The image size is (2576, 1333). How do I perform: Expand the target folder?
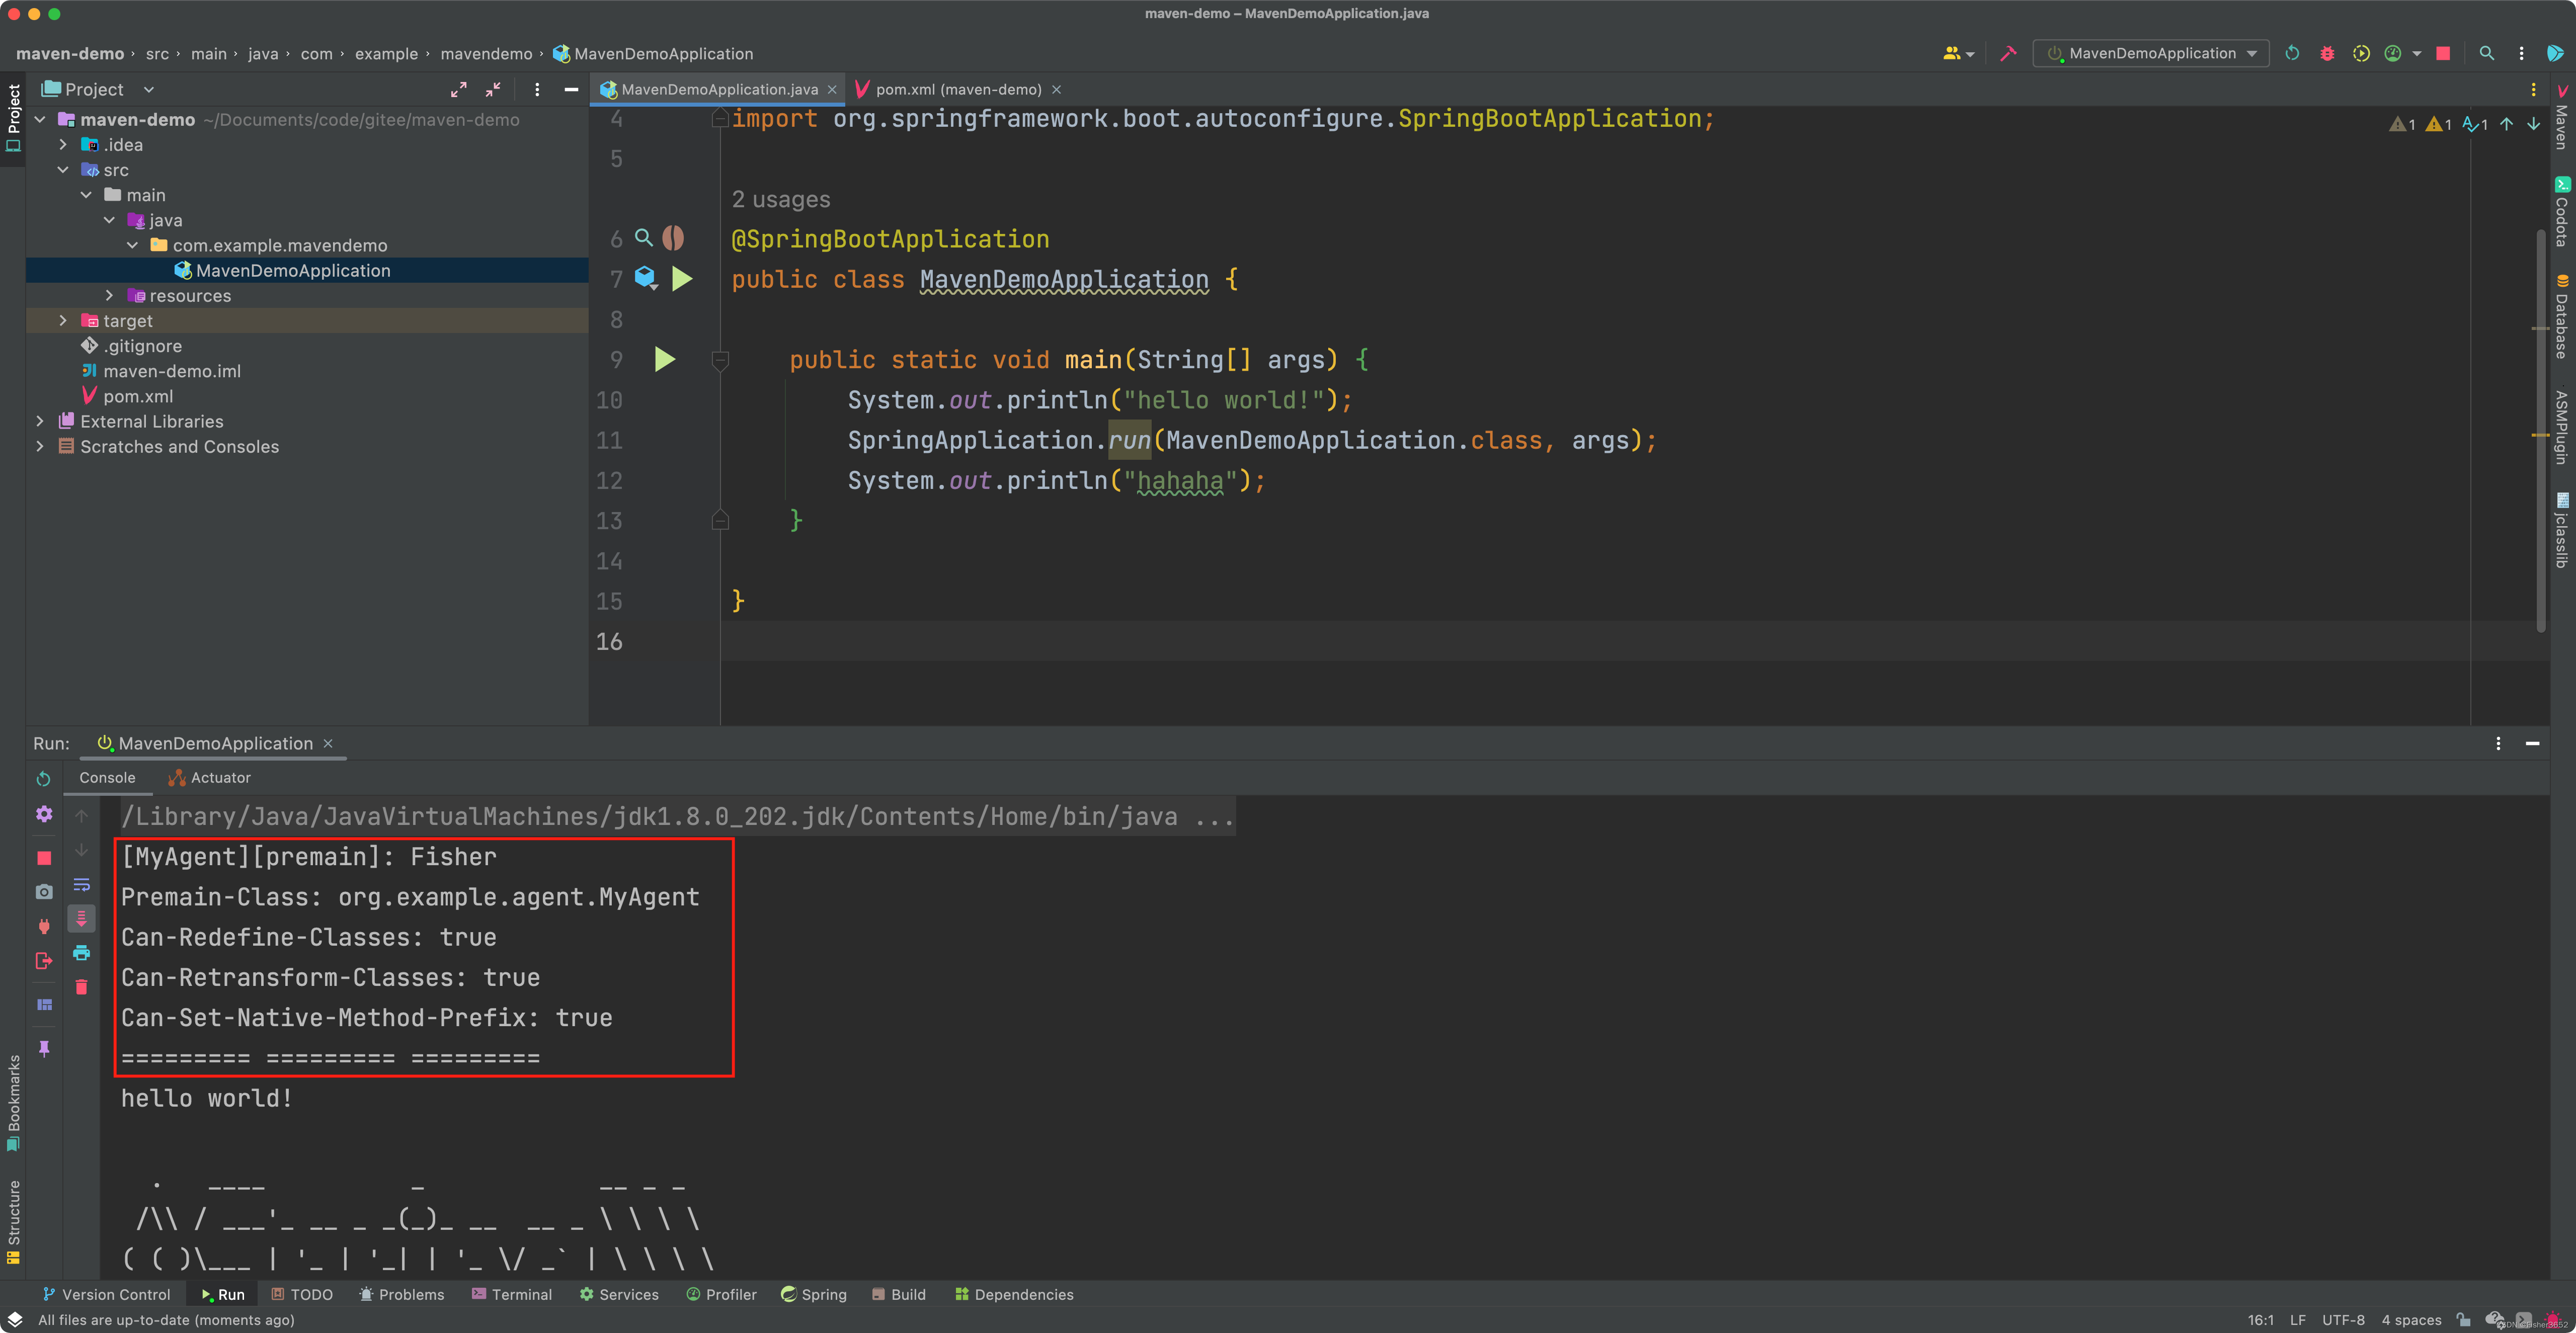point(63,321)
